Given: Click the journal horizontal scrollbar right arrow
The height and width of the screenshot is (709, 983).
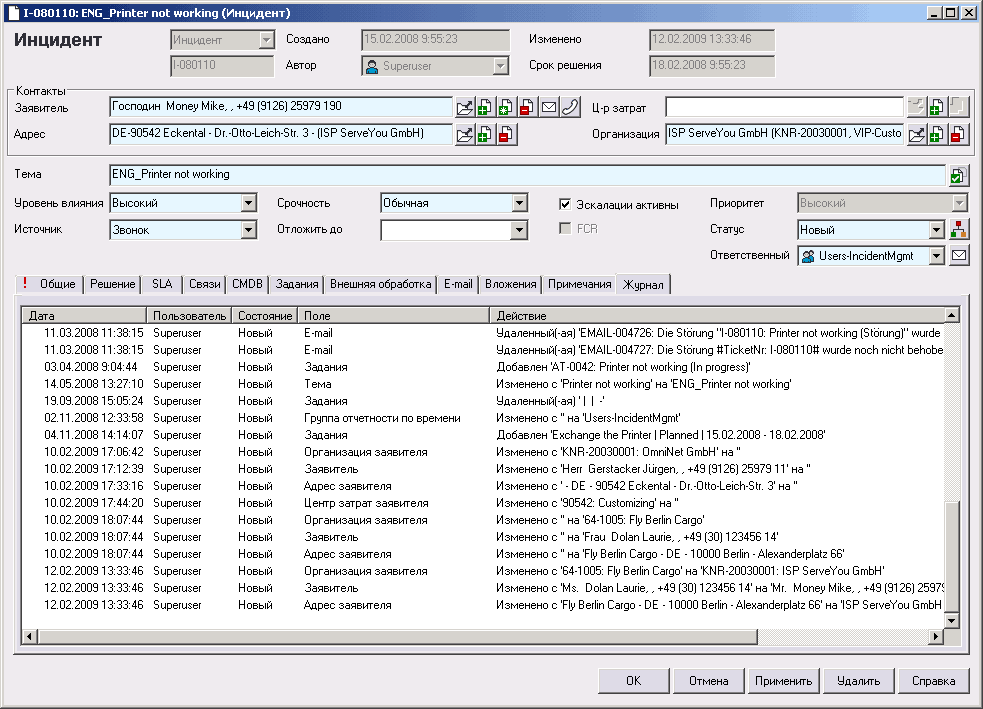Looking at the screenshot, I should (935, 636).
